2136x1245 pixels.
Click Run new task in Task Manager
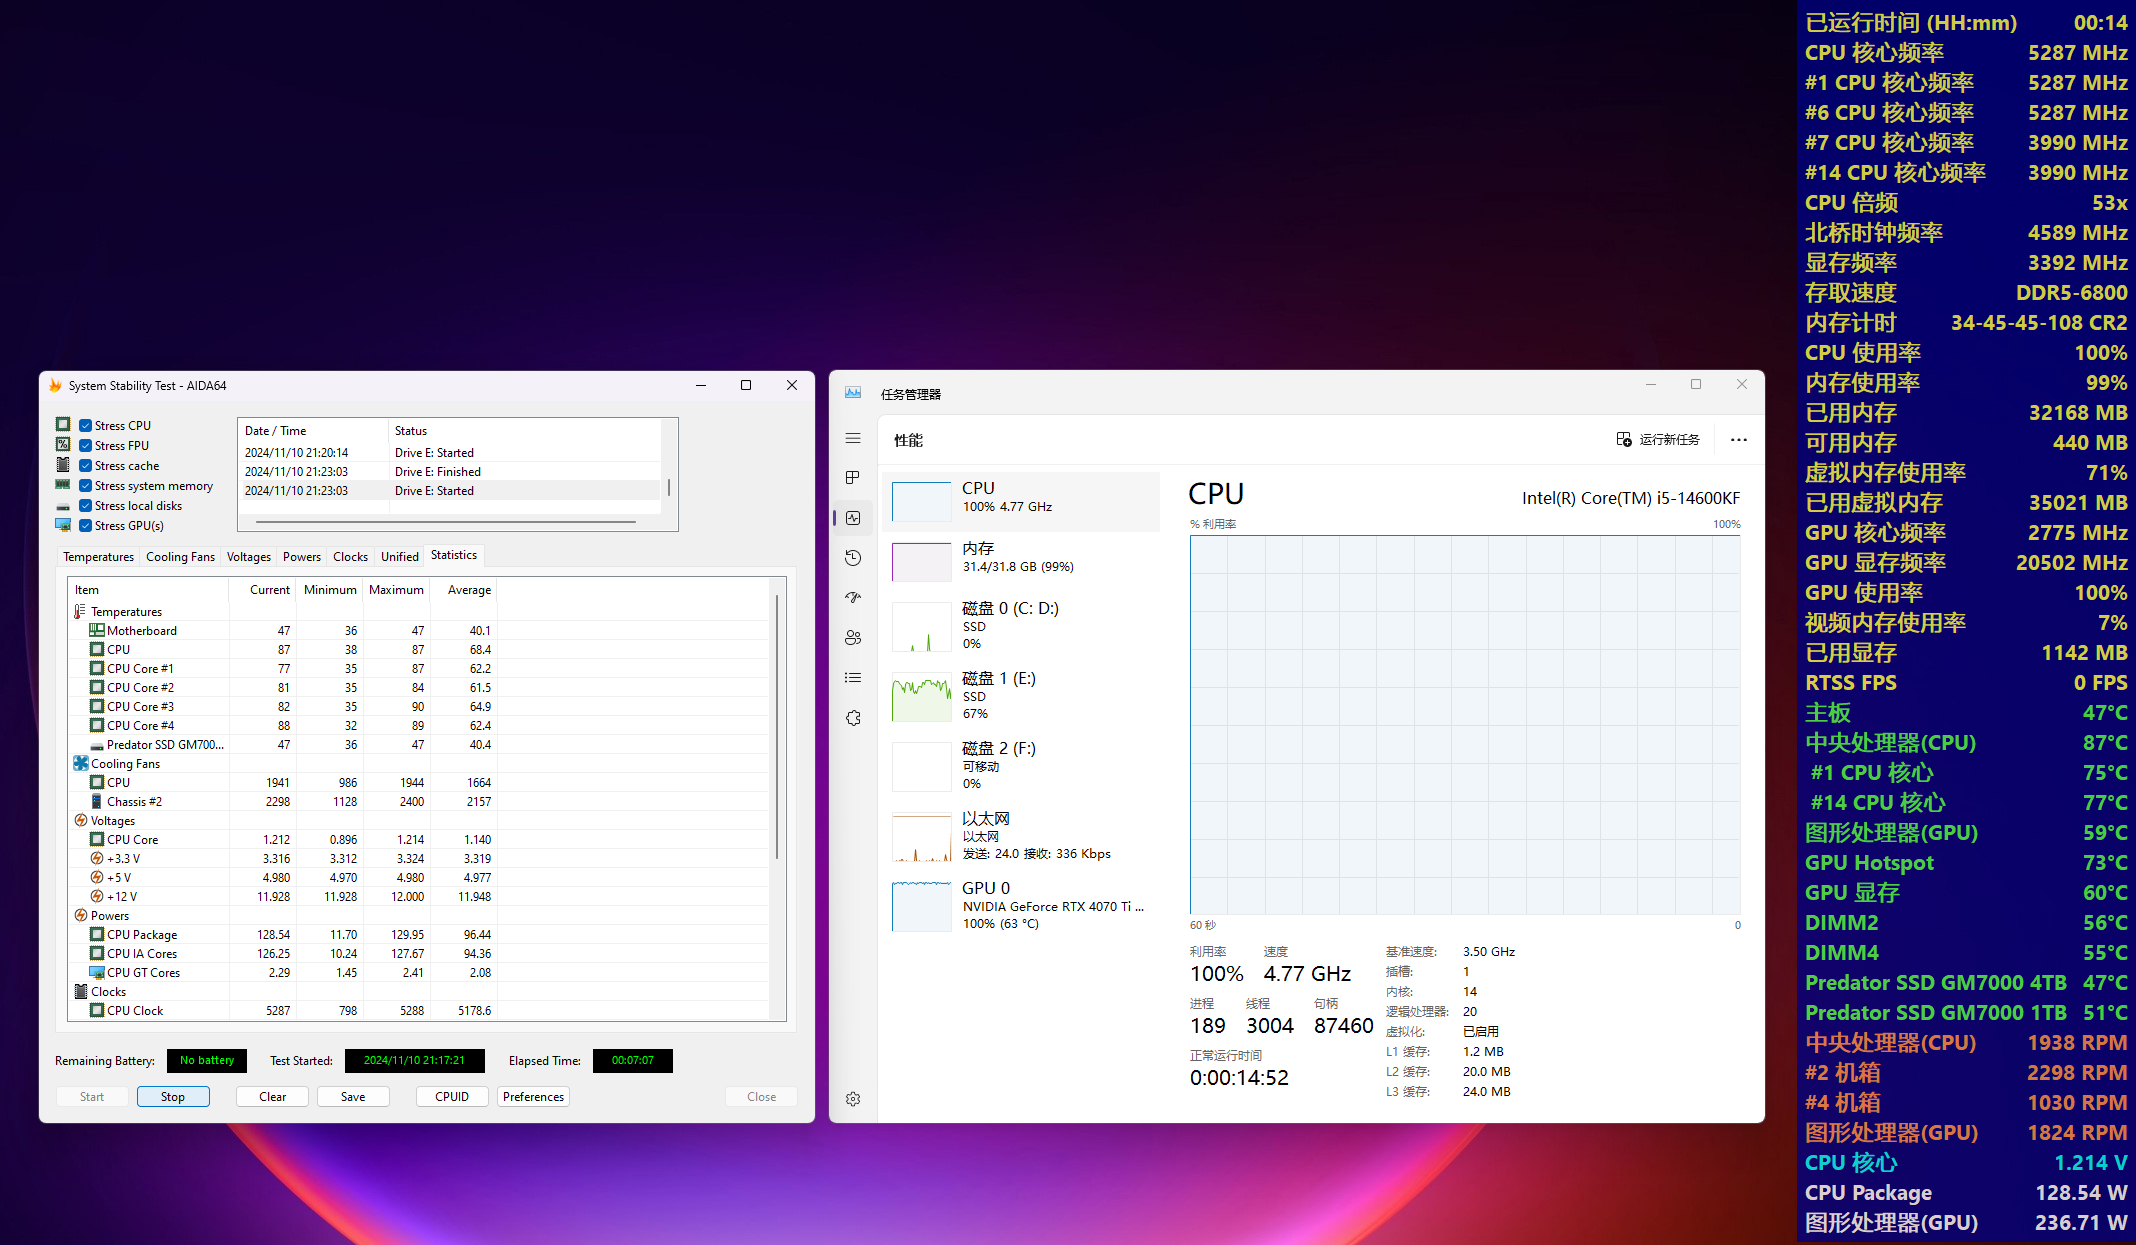click(x=1658, y=440)
